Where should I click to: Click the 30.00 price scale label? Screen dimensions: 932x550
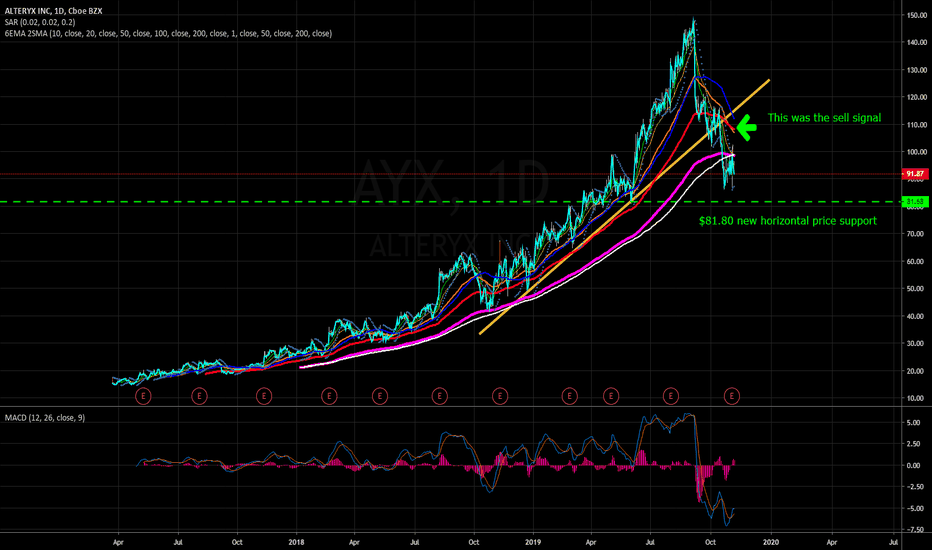917,344
